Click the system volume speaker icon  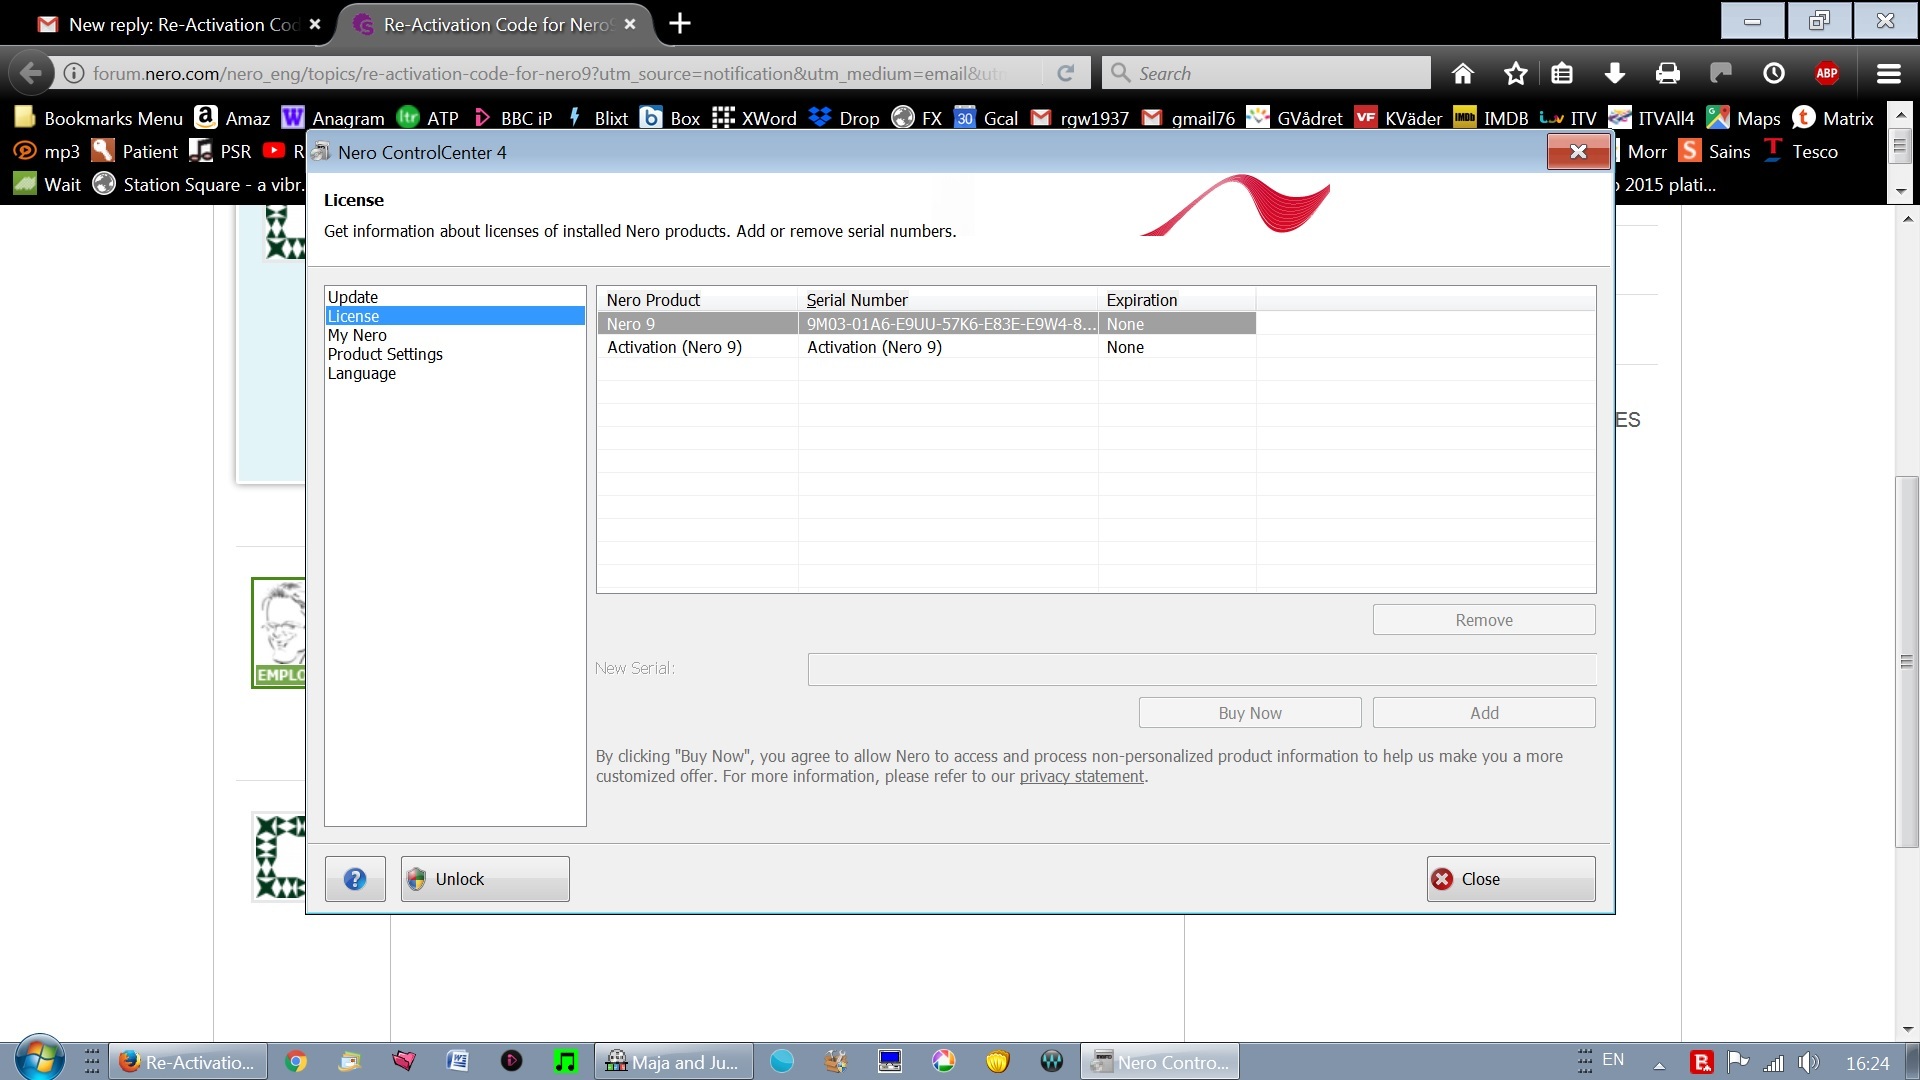tap(1812, 1061)
